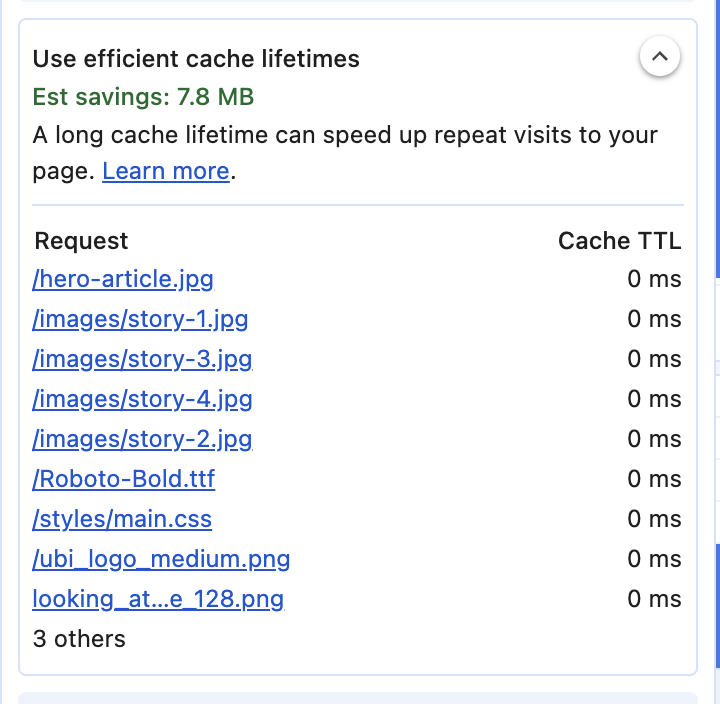Open the /styles/main.css request link
Screen dimensions: 720x704
click(x=122, y=519)
